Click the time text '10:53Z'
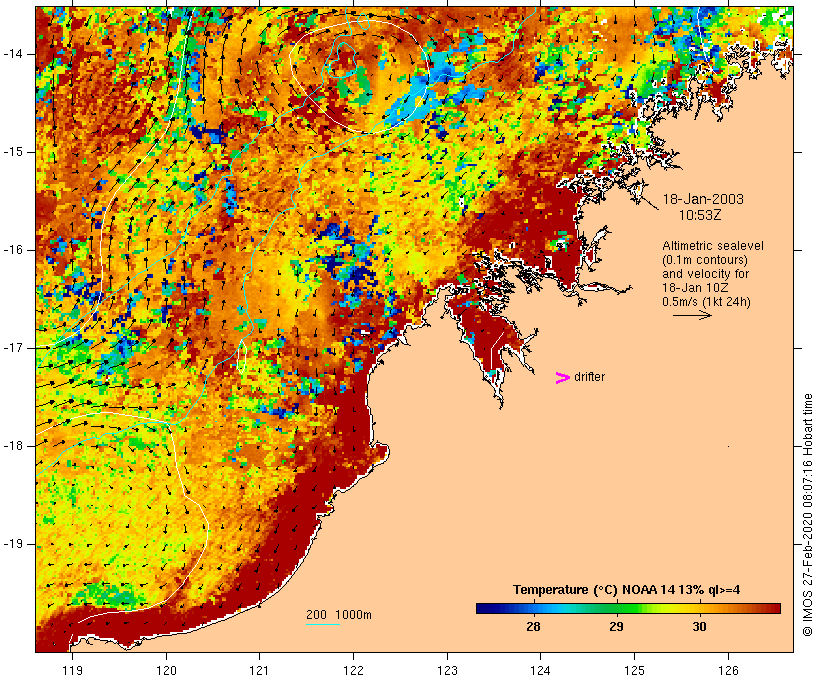This screenshot has height=680, width=820. pos(700,215)
